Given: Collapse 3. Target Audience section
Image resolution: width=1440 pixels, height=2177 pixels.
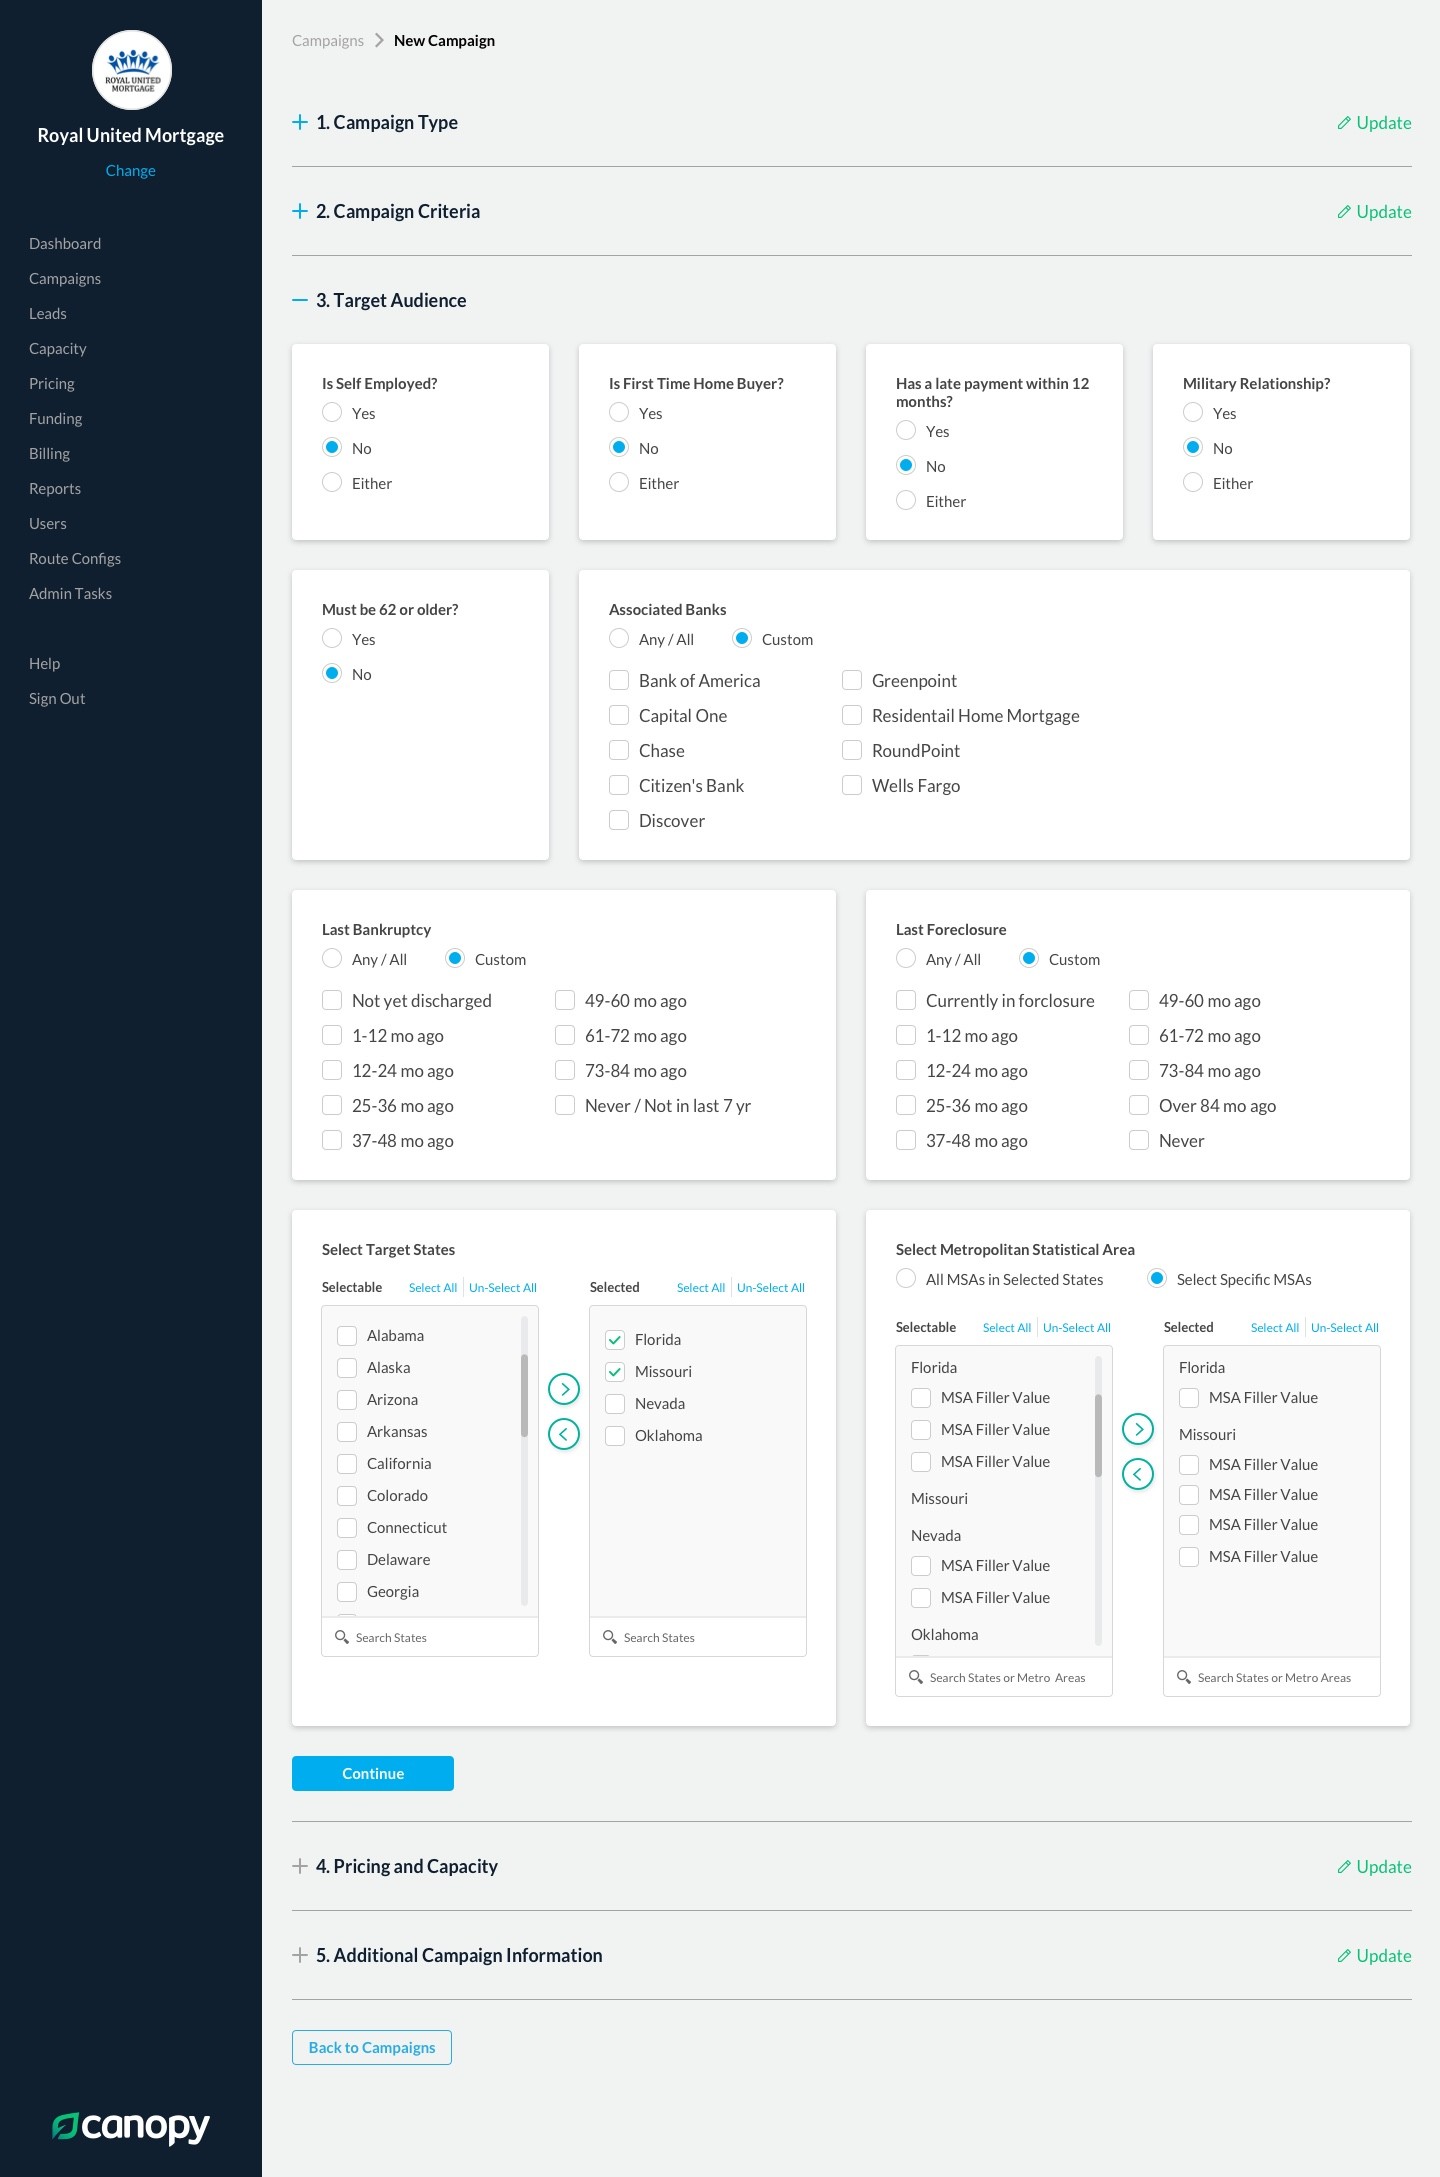Looking at the screenshot, I should (x=300, y=300).
